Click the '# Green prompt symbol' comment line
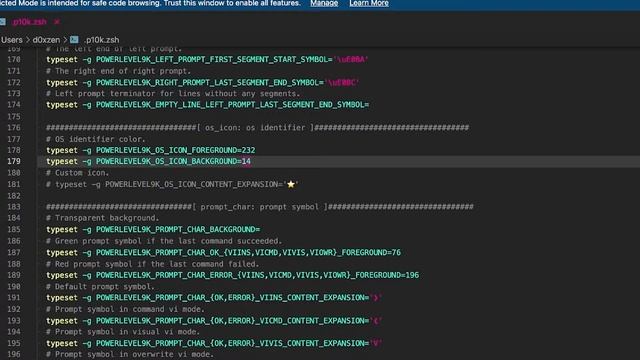 (164, 241)
